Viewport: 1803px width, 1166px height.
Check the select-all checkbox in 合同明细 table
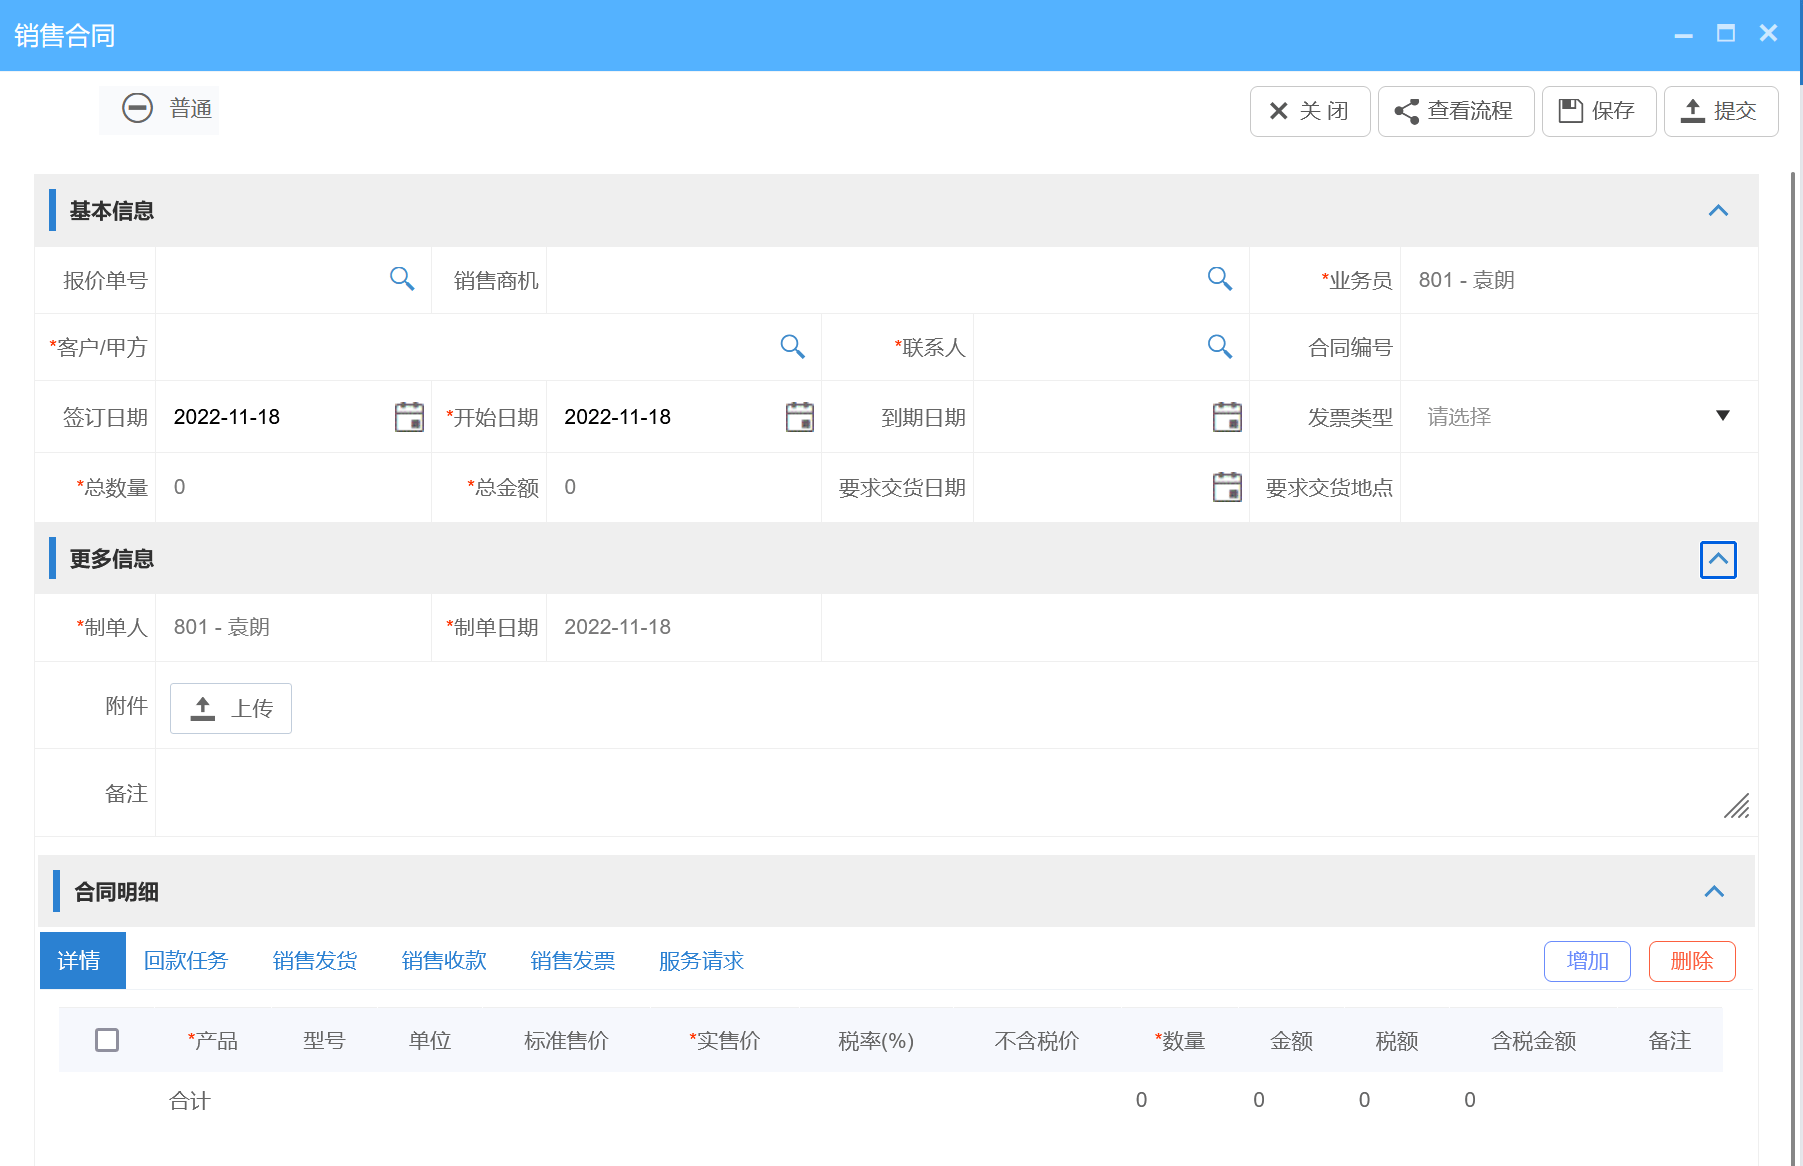coord(108,1040)
